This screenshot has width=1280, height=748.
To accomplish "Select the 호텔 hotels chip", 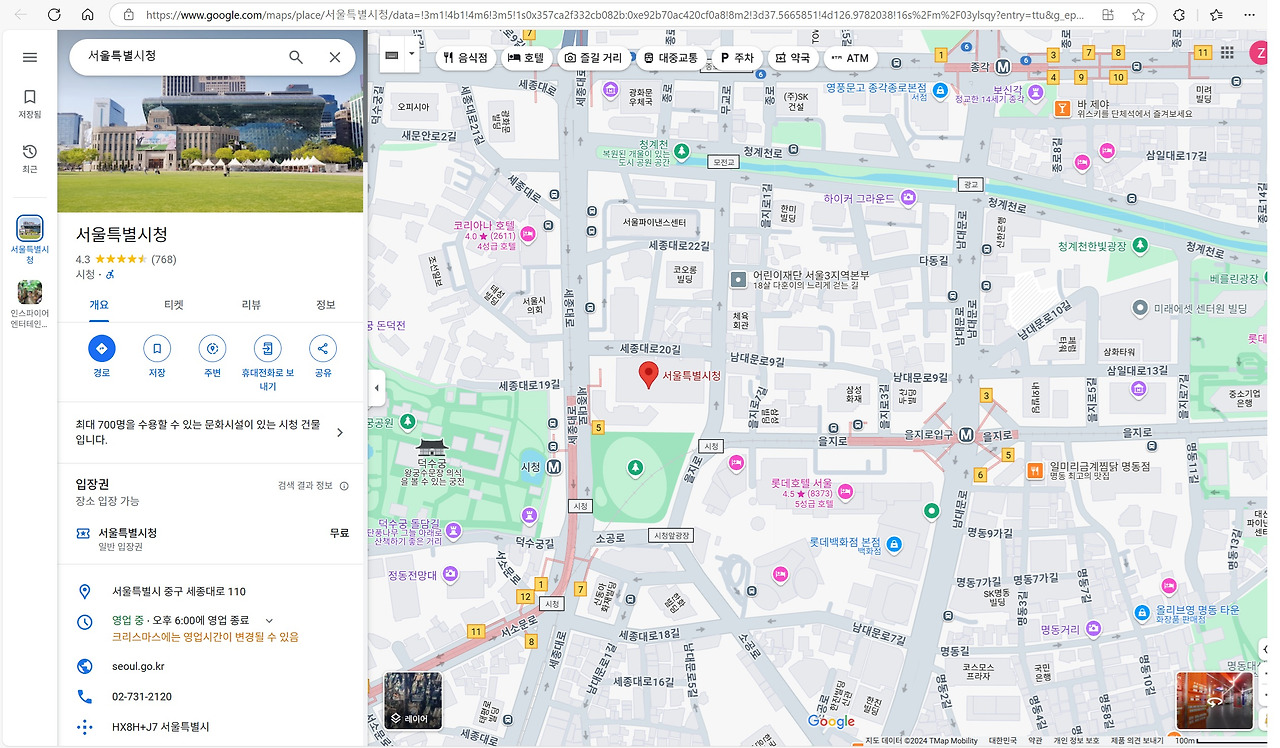I will pyautogui.click(x=527, y=58).
